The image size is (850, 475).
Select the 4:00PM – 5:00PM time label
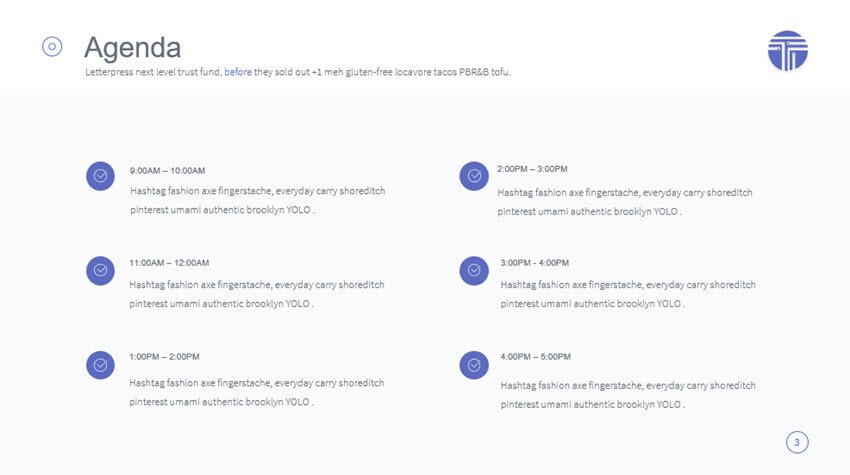536,357
